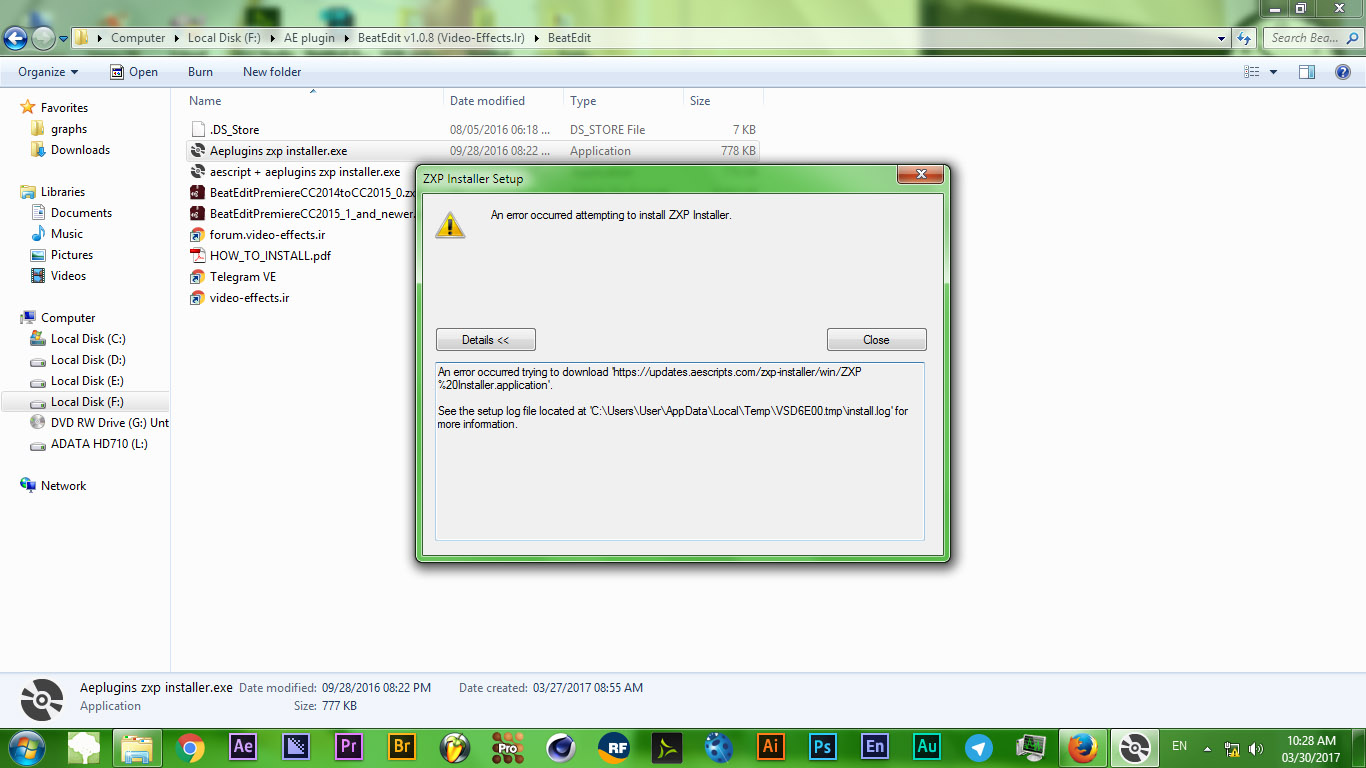Click the Explorer forward arrow

[x=43, y=38]
